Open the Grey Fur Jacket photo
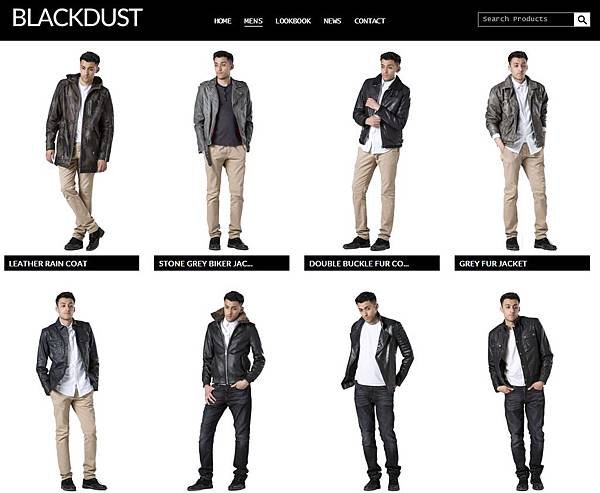 click(520, 150)
